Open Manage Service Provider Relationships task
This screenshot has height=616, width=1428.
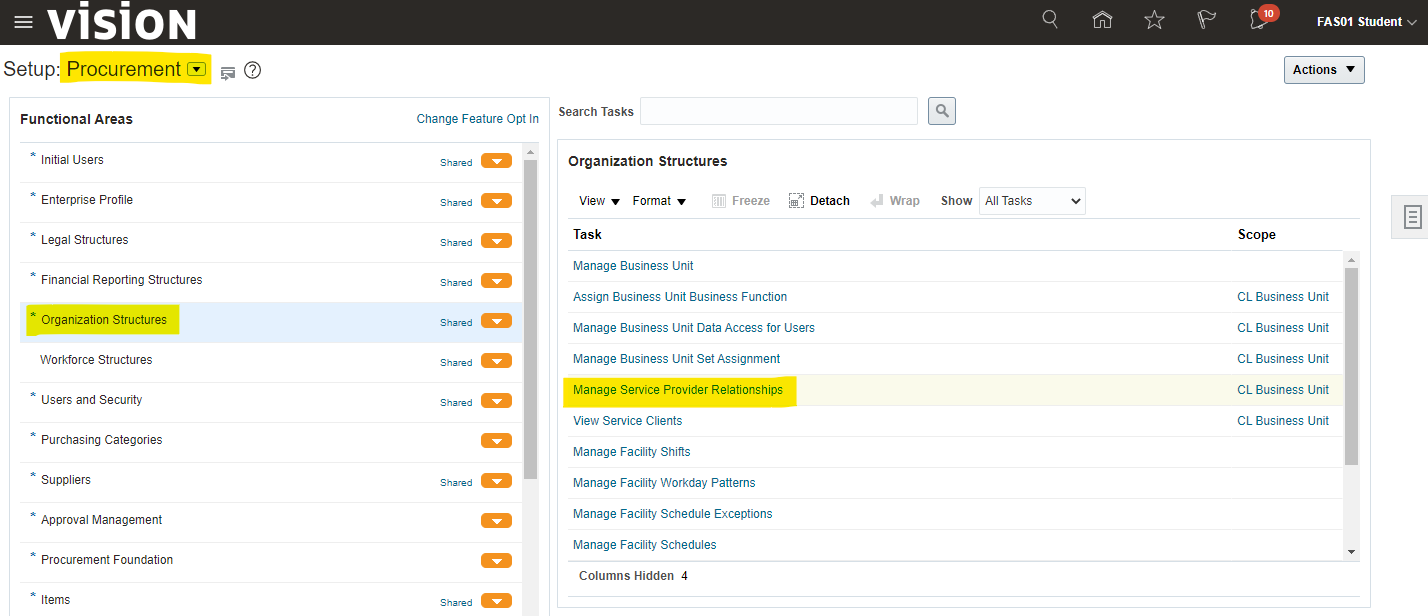677,390
